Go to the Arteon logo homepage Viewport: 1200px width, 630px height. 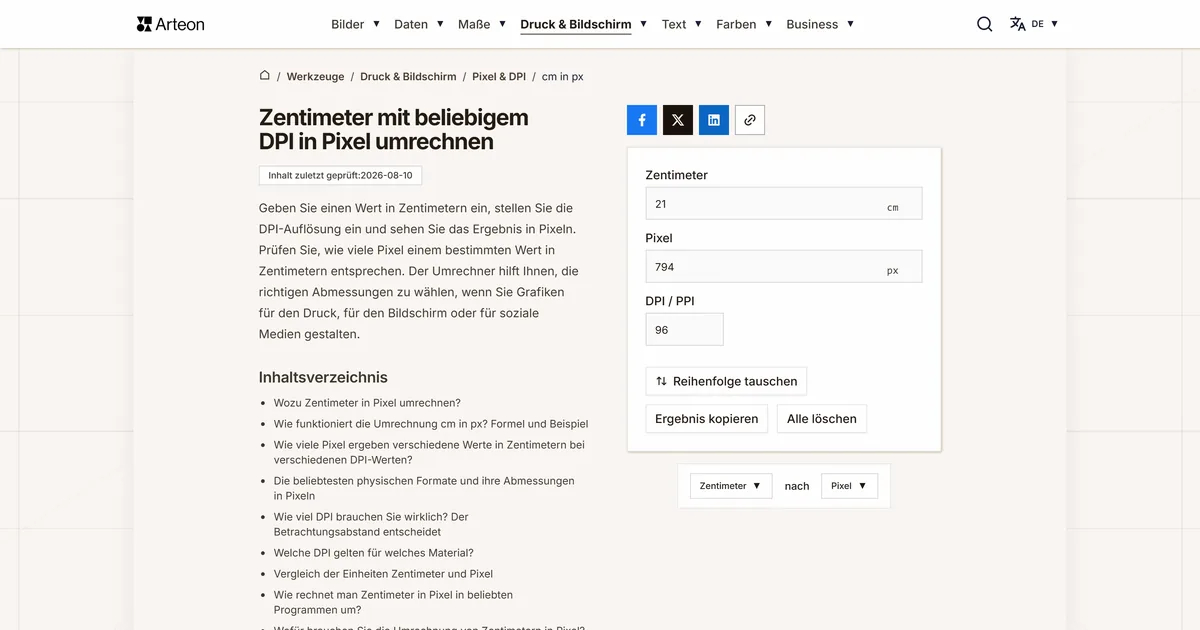point(170,24)
